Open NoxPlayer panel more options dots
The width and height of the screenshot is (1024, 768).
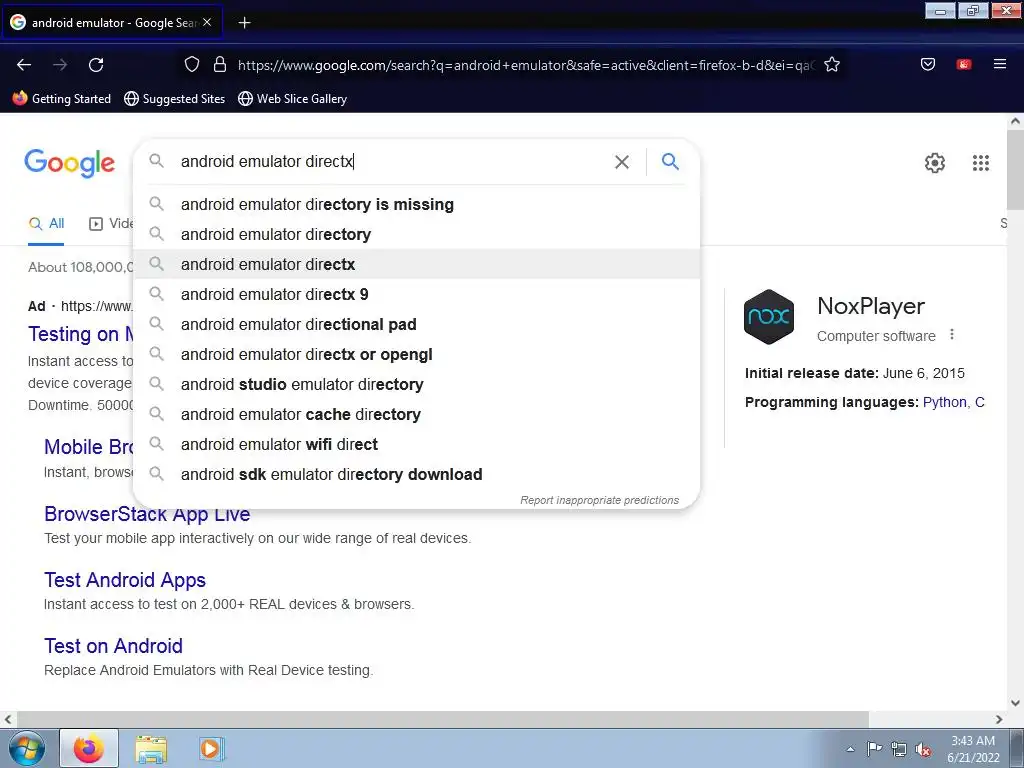[x=952, y=334]
